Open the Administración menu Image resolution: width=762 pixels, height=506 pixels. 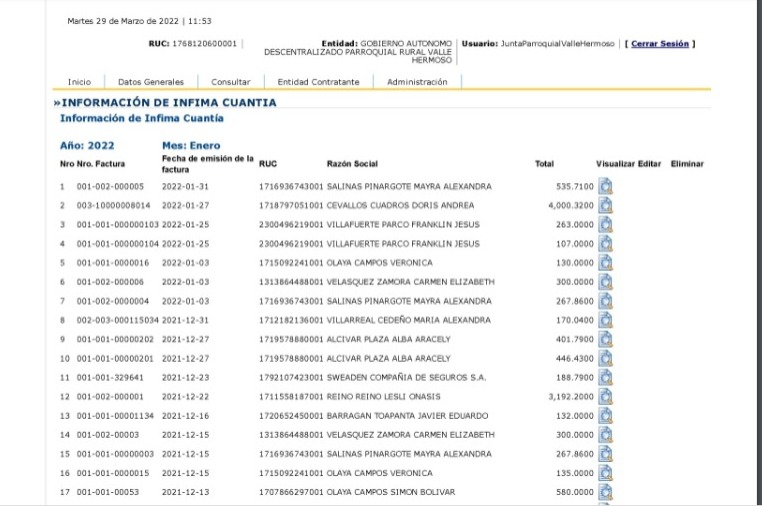pyautogui.click(x=417, y=82)
